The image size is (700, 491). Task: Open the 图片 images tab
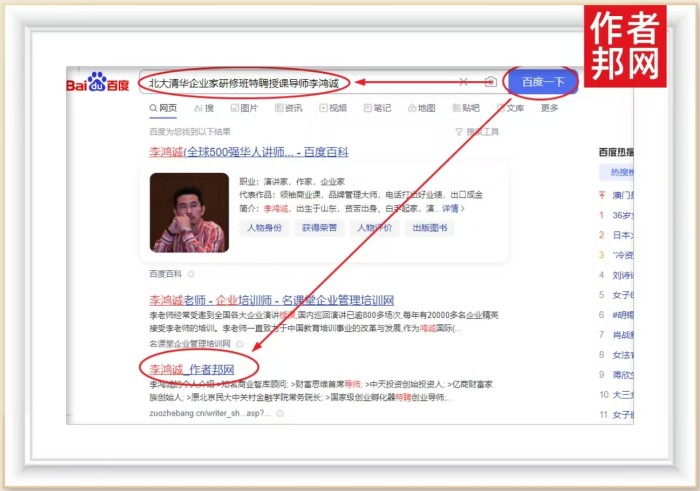[x=243, y=108]
